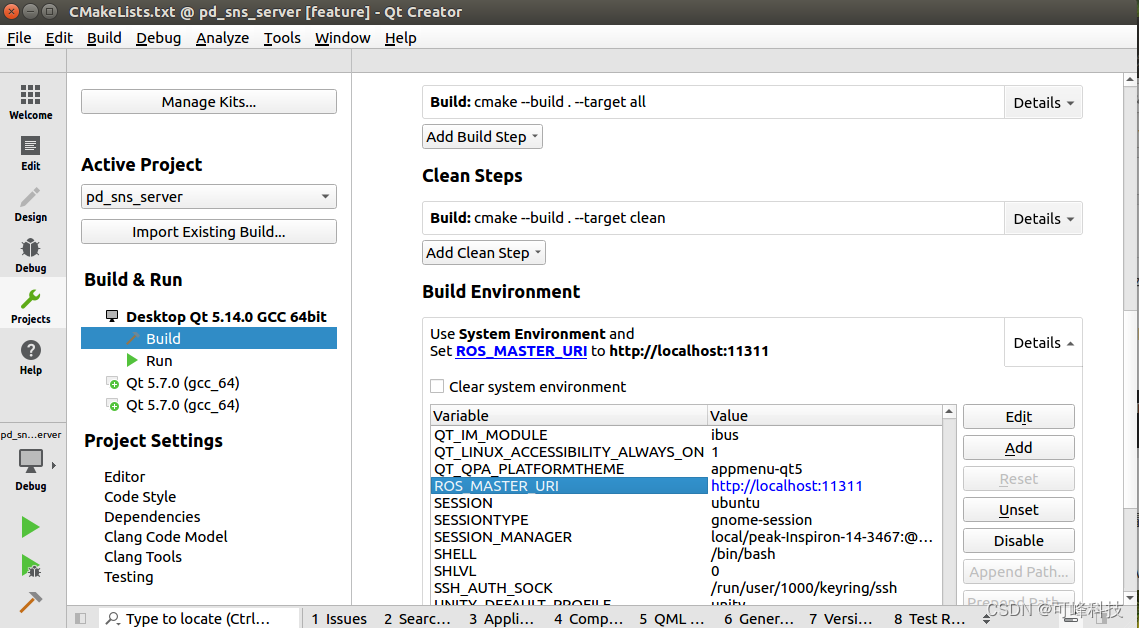Open the 7 Version Control pane
The image size is (1139, 628).
[840, 619]
